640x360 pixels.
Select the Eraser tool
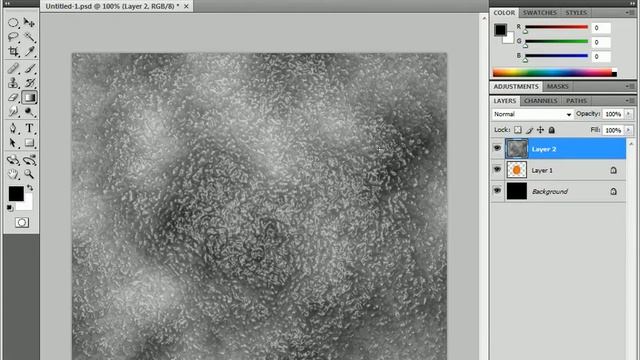click(13, 97)
